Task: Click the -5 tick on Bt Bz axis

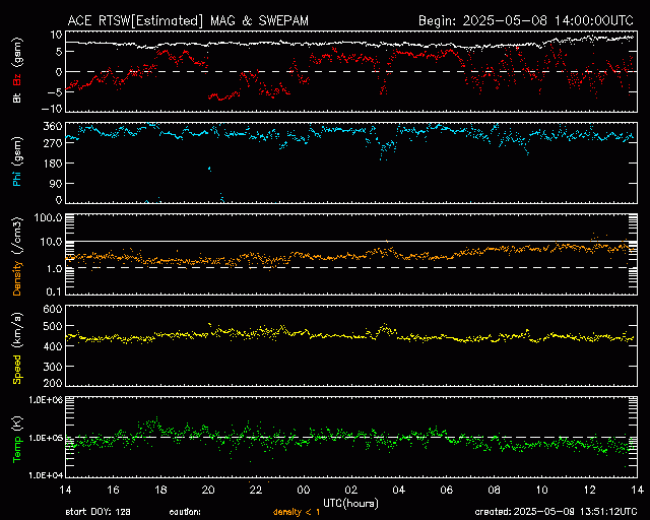Action: [54, 92]
